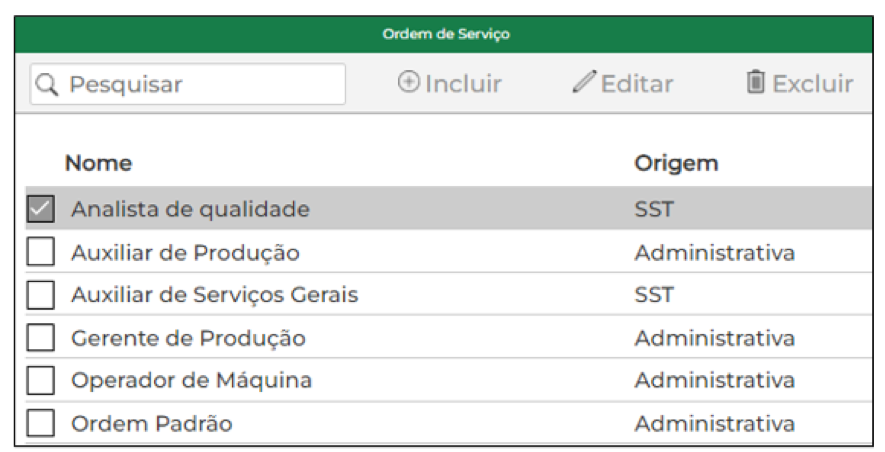Enable the Operador de Máquina checkbox
The height and width of the screenshot is (452, 885).
[41, 380]
